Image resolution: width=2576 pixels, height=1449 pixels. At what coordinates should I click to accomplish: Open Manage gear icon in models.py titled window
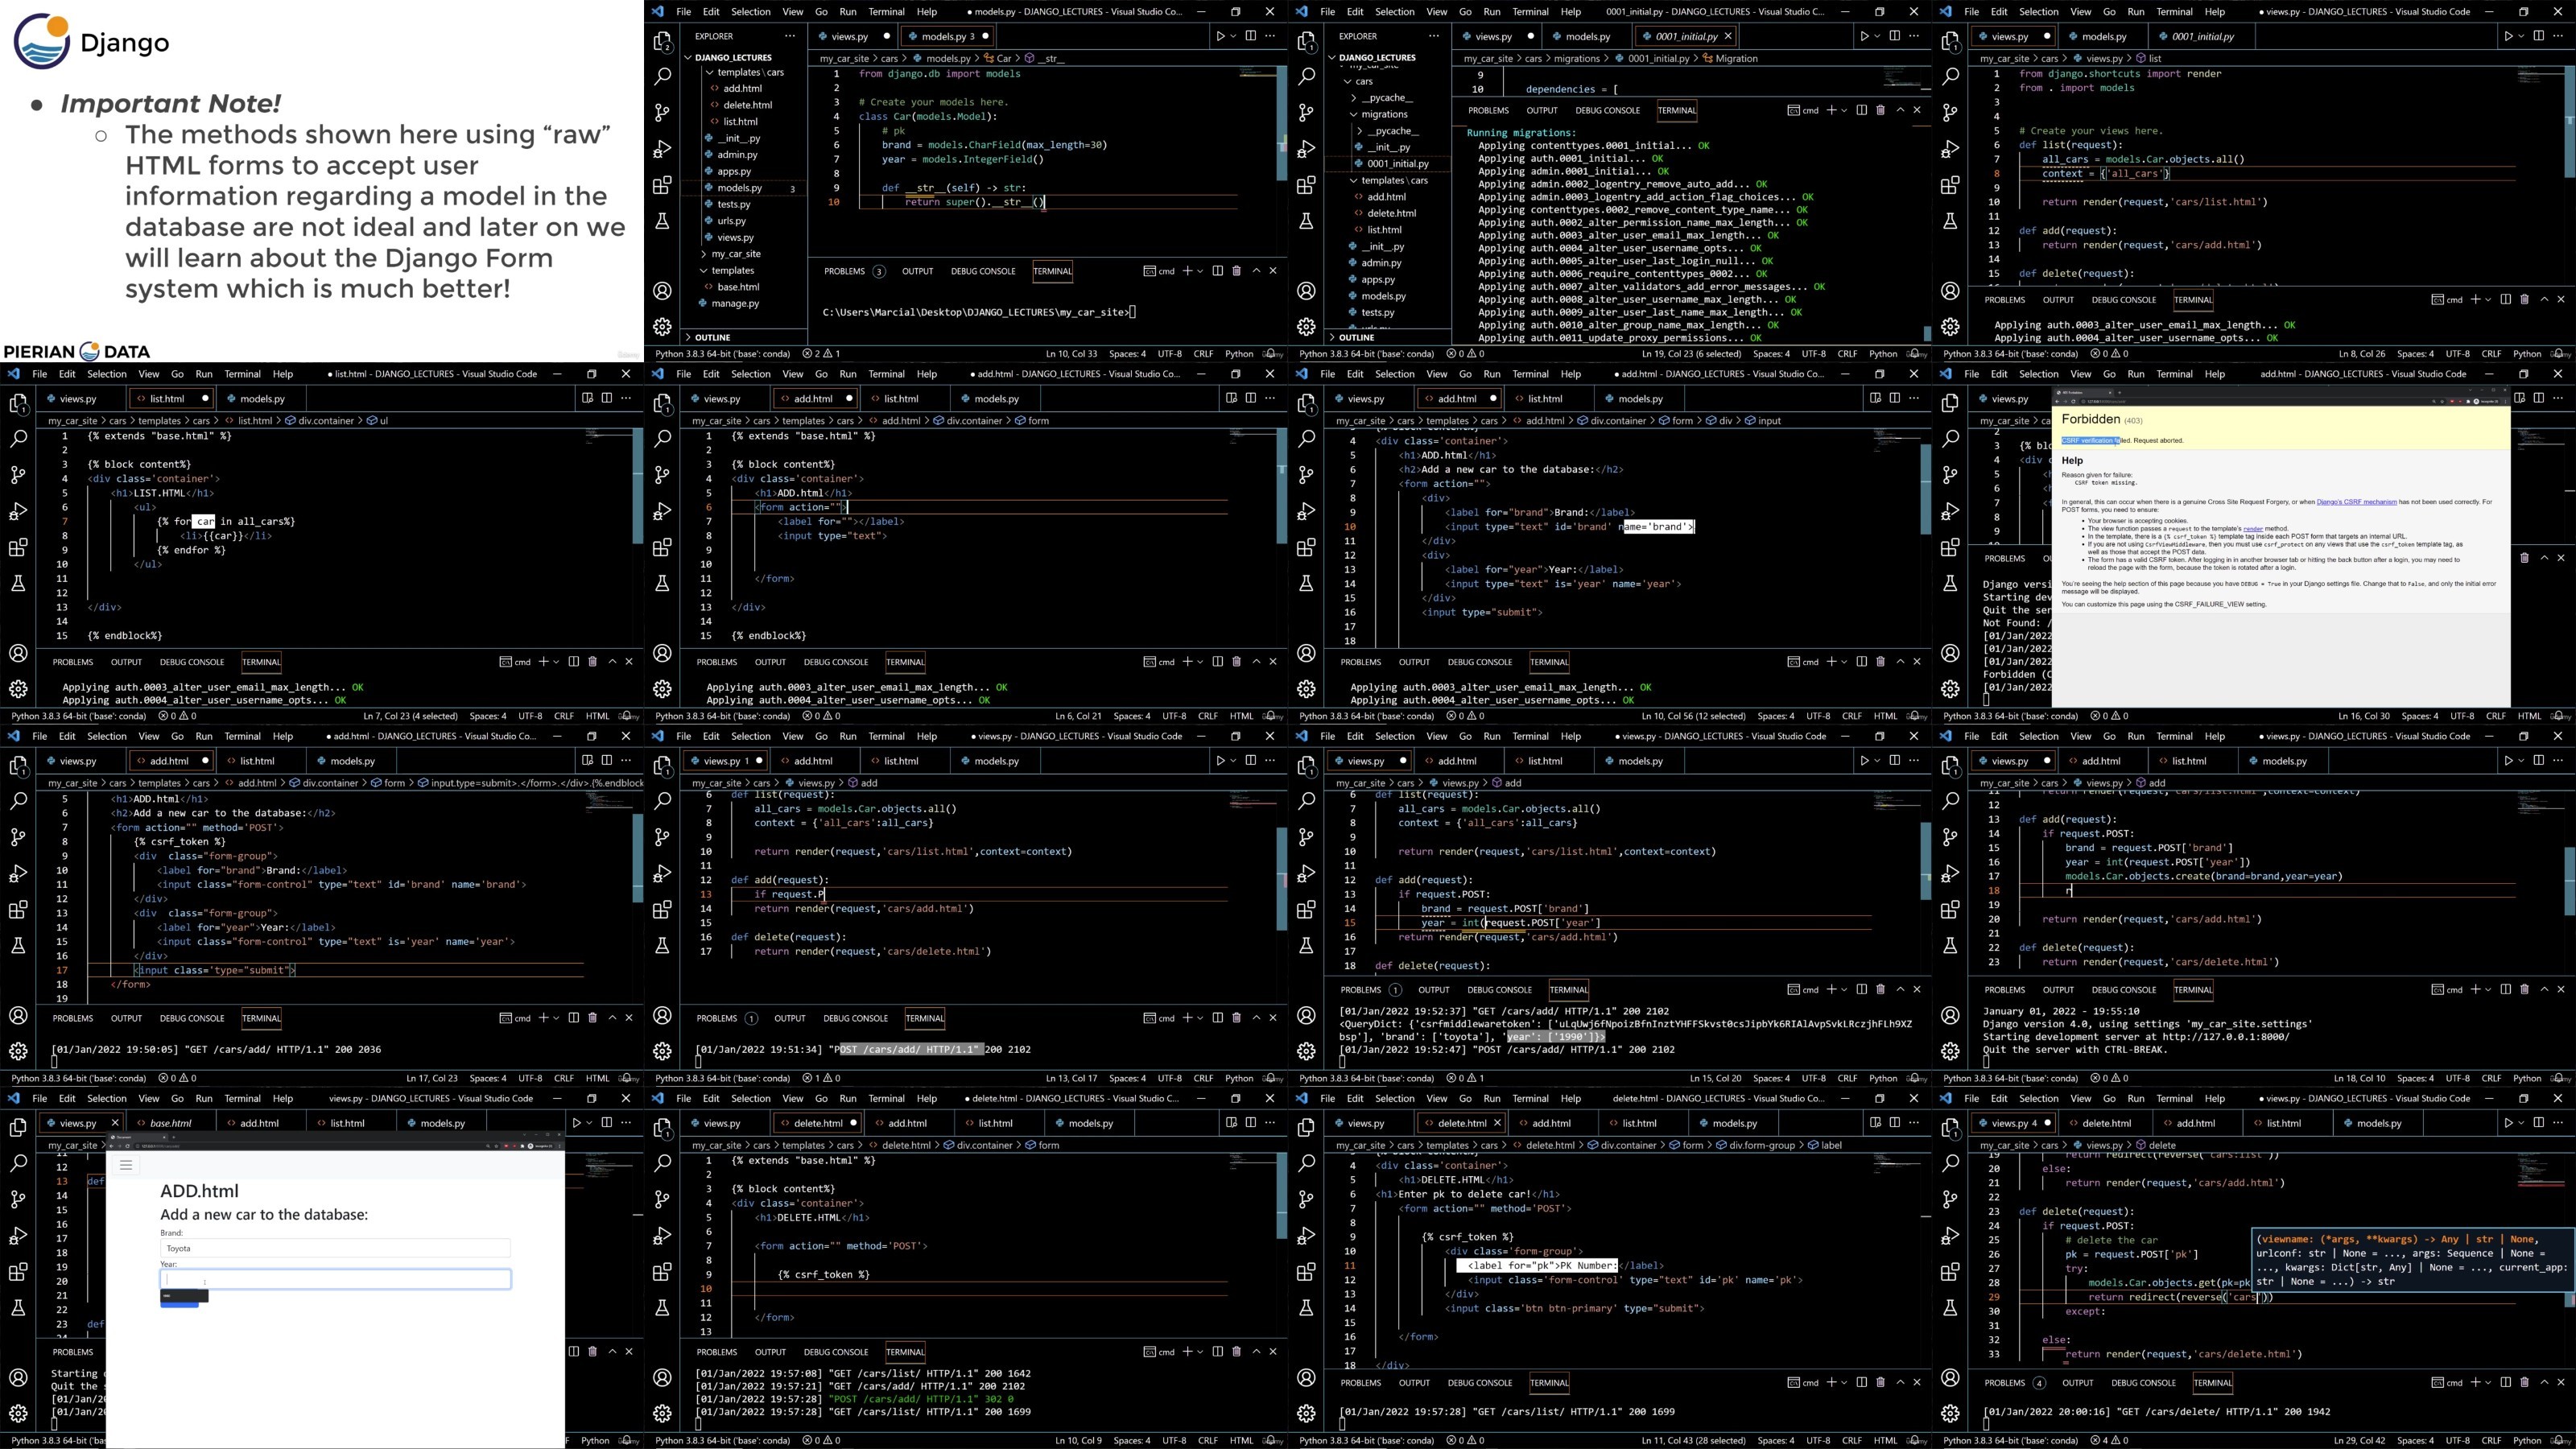(x=662, y=327)
